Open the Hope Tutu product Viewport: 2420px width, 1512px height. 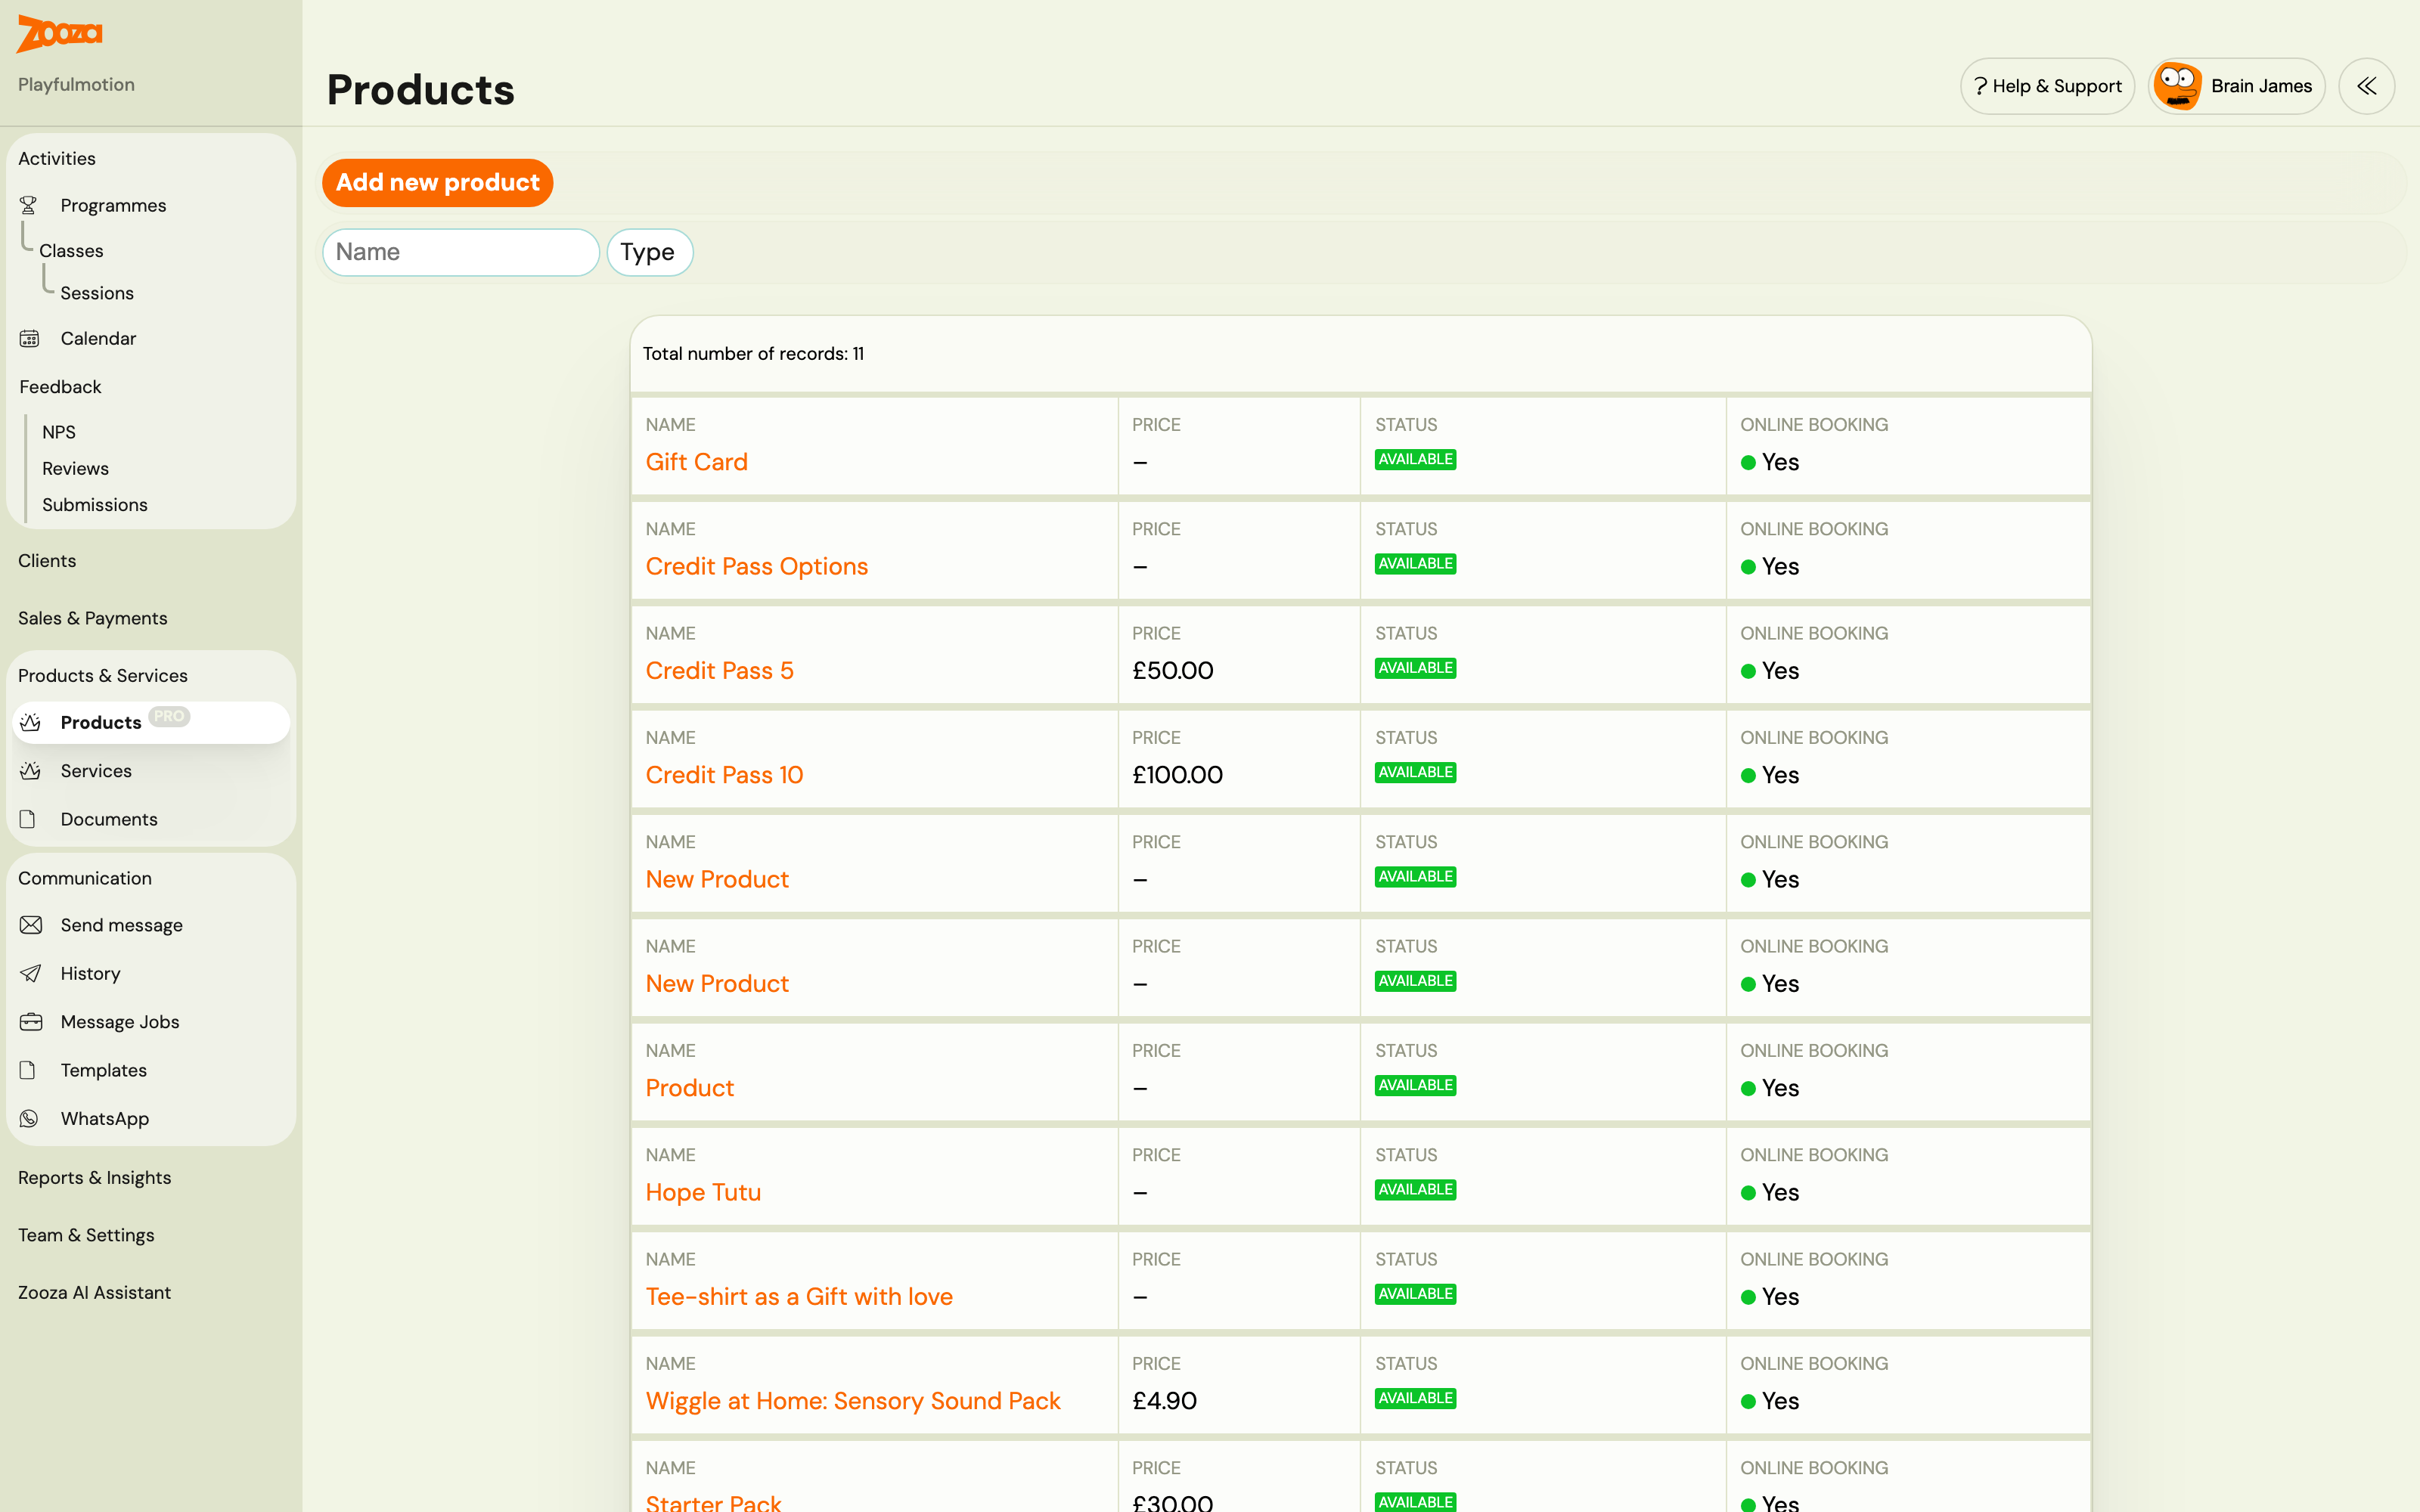point(703,1192)
